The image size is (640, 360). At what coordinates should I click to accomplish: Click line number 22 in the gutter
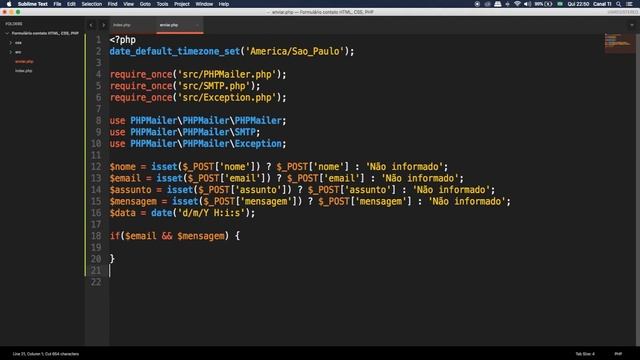pos(96,282)
